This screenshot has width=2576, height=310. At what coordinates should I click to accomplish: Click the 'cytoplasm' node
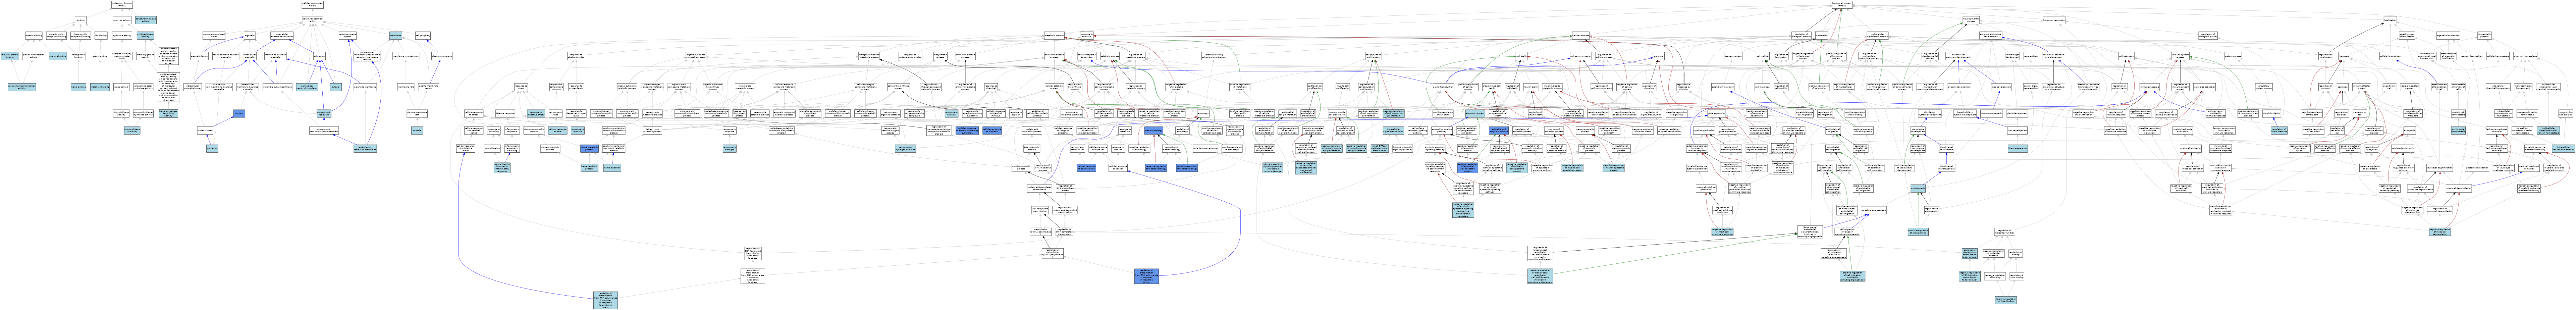coord(320,56)
